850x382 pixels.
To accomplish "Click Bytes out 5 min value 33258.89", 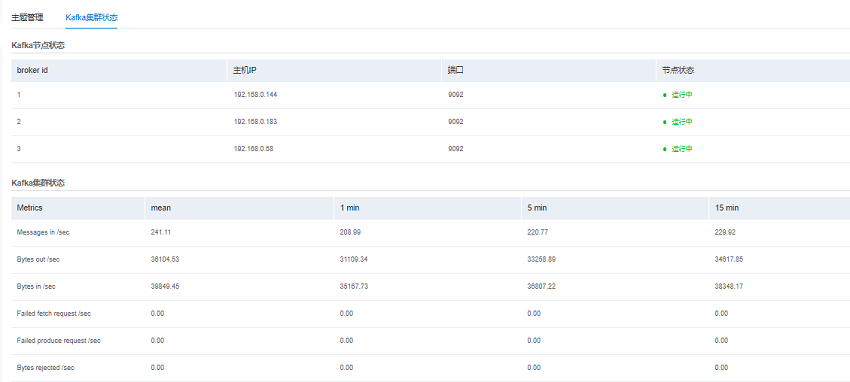I will coord(542,260).
